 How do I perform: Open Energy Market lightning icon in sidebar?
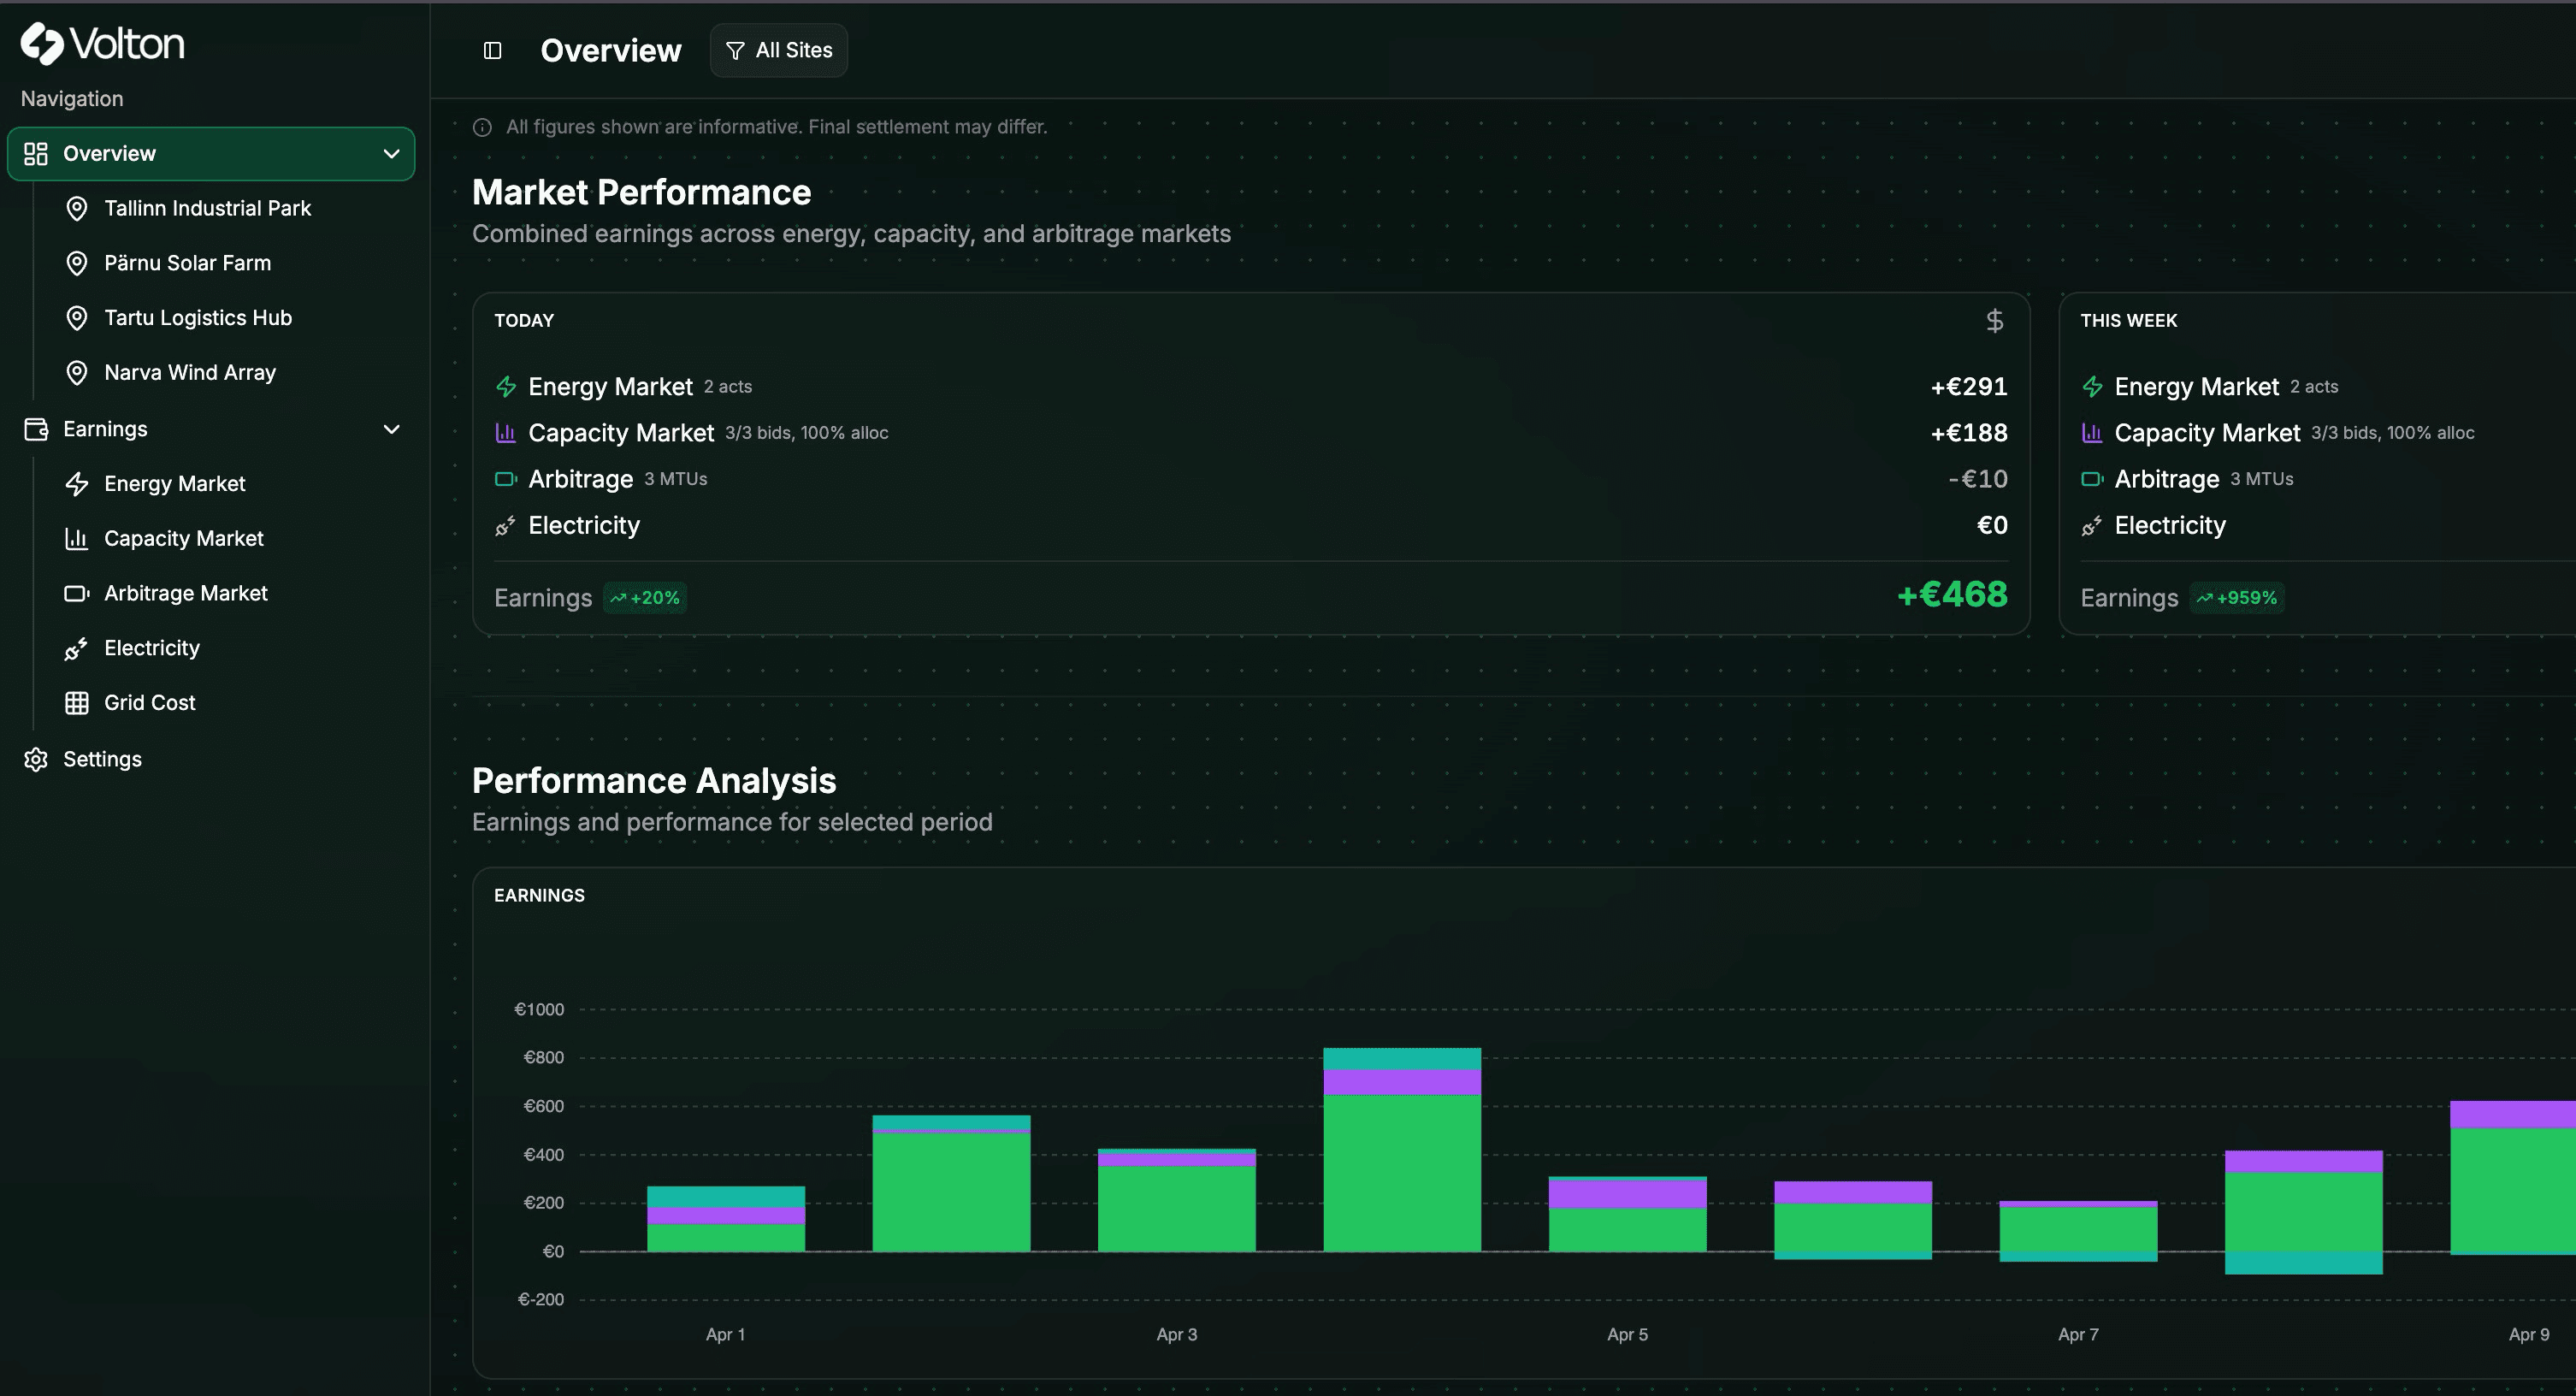[x=77, y=484]
